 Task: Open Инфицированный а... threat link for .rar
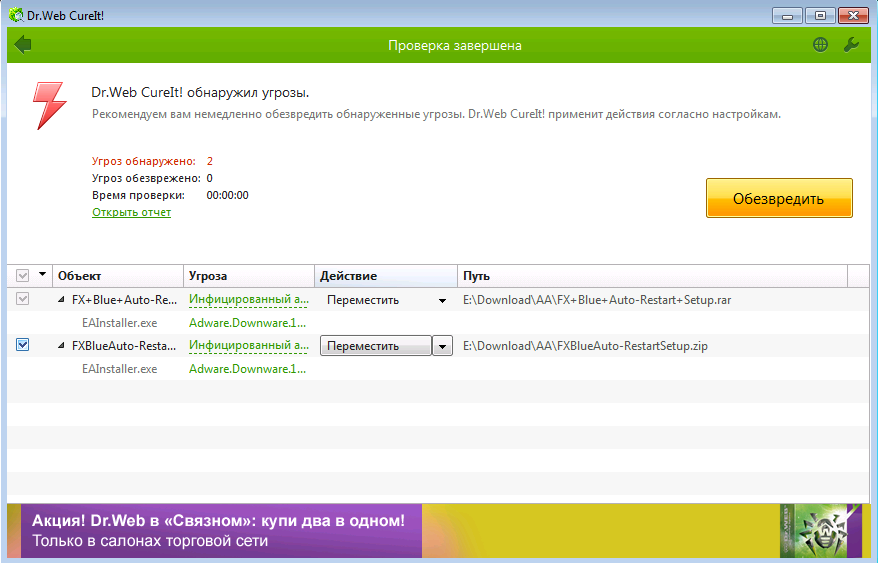(249, 300)
